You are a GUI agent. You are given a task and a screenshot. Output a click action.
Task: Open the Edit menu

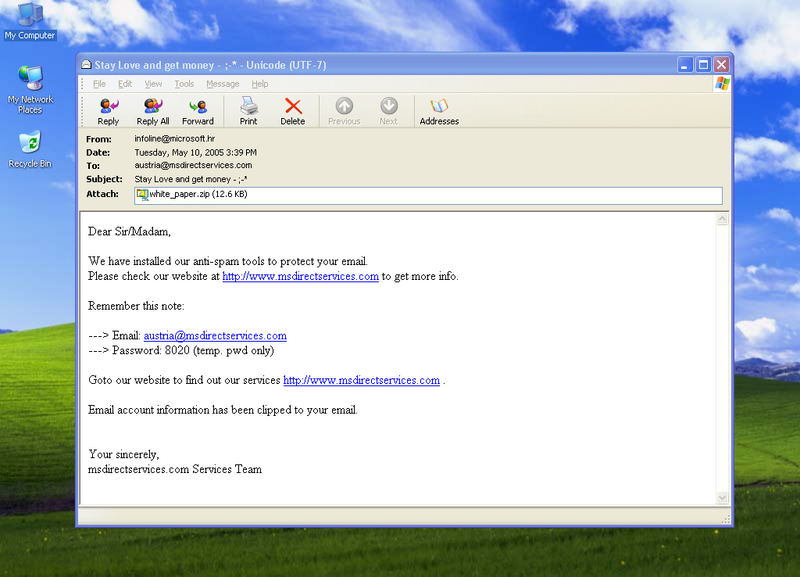[x=125, y=84]
